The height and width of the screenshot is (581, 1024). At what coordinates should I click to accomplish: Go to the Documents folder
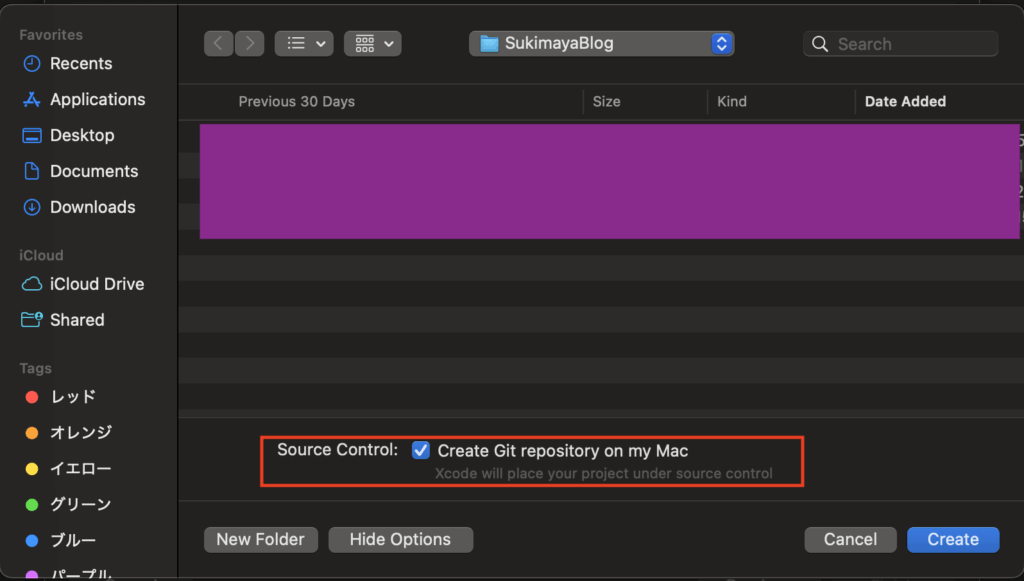80,171
